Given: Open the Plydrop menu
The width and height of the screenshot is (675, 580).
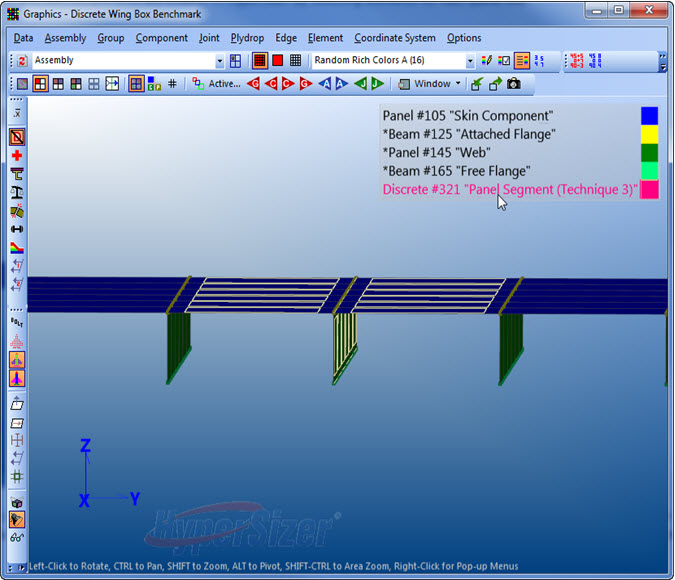Looking at the screenshot, I should [x=247, y=38].
